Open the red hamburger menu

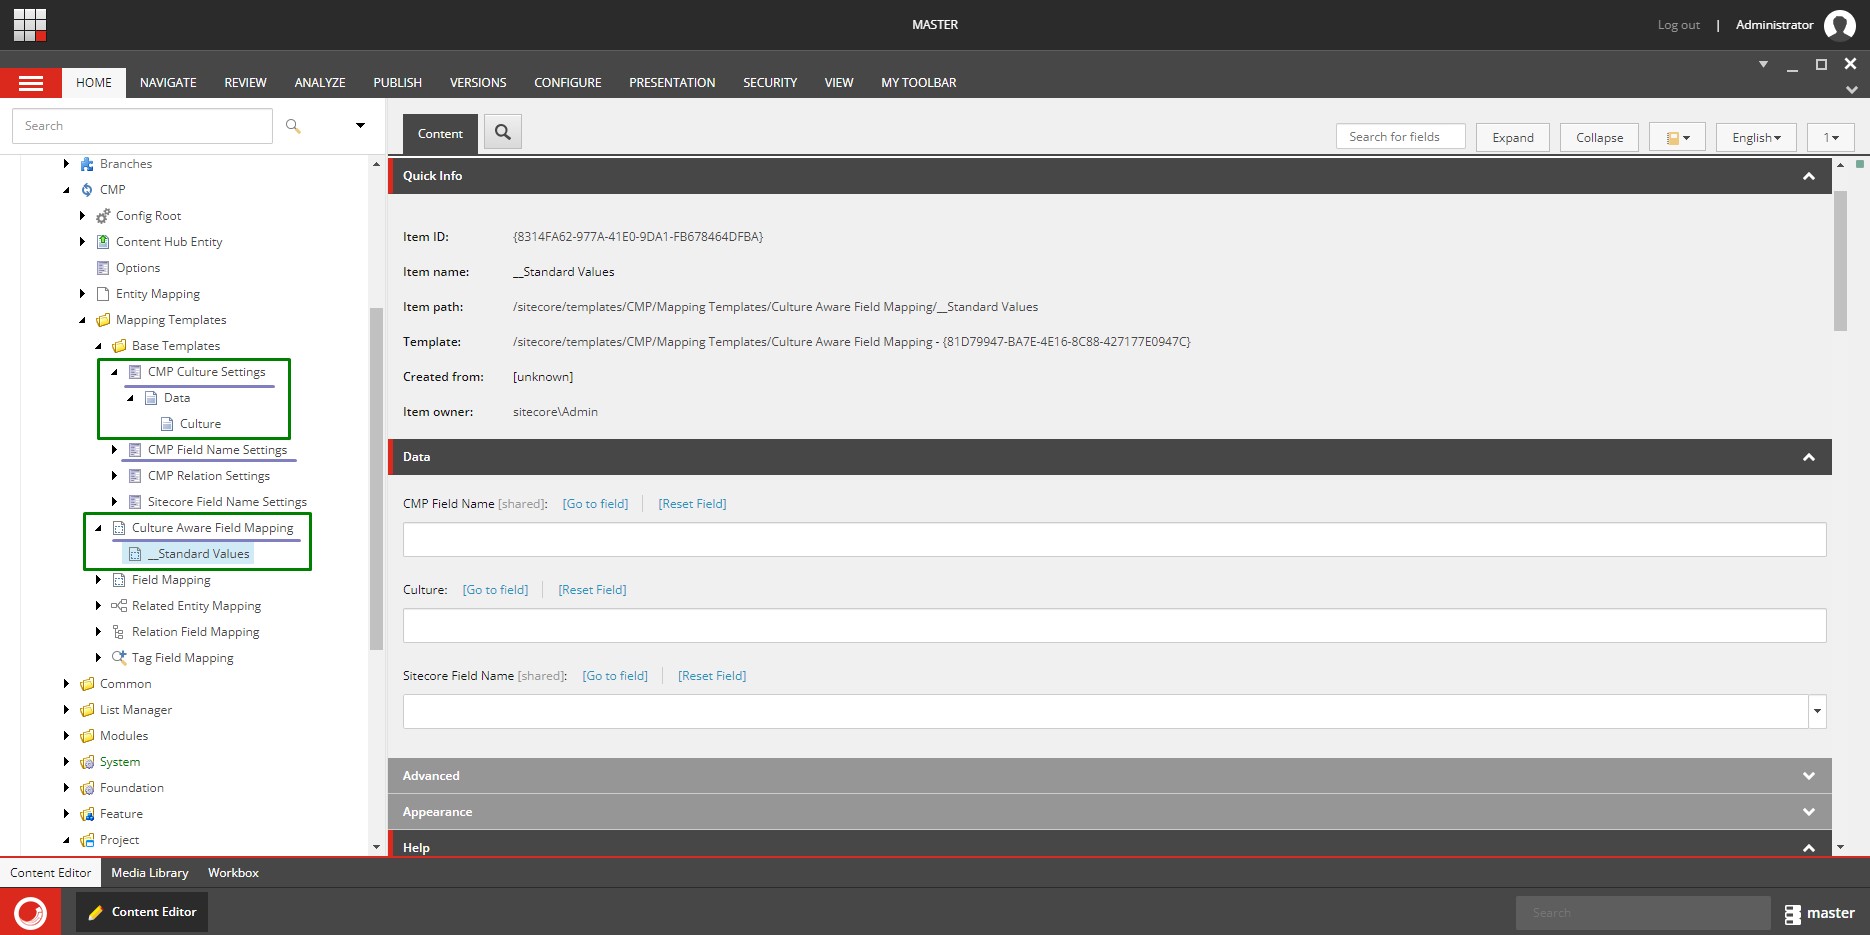(31, 83)
